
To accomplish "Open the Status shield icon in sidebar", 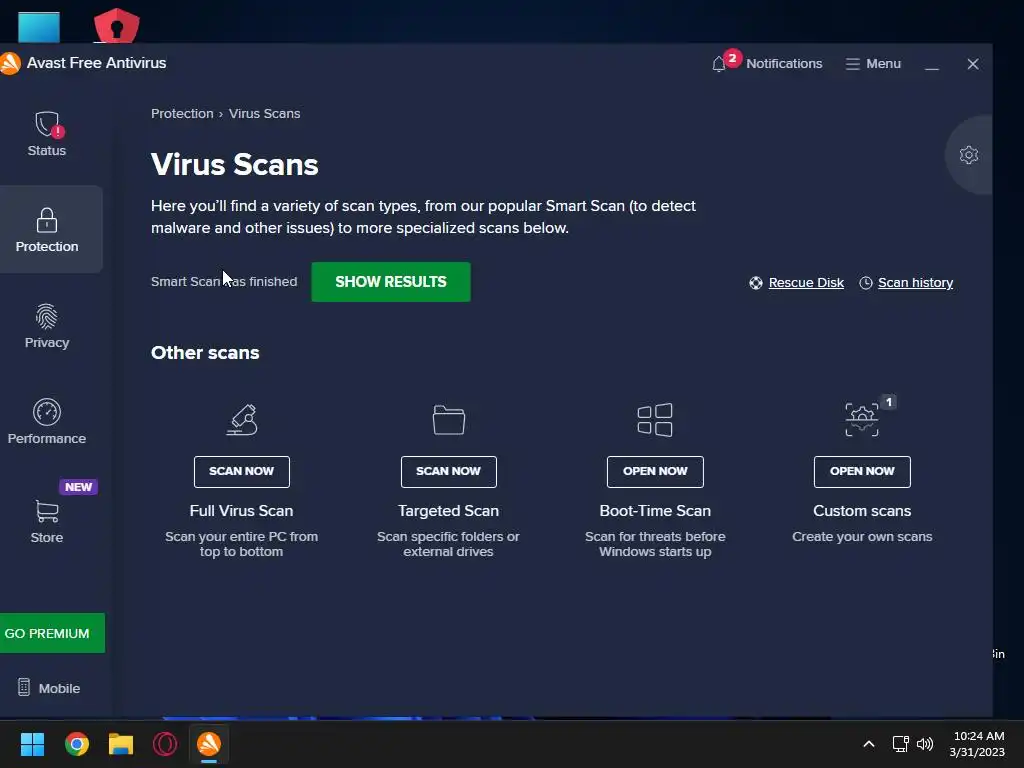I will tap(47, 125).
